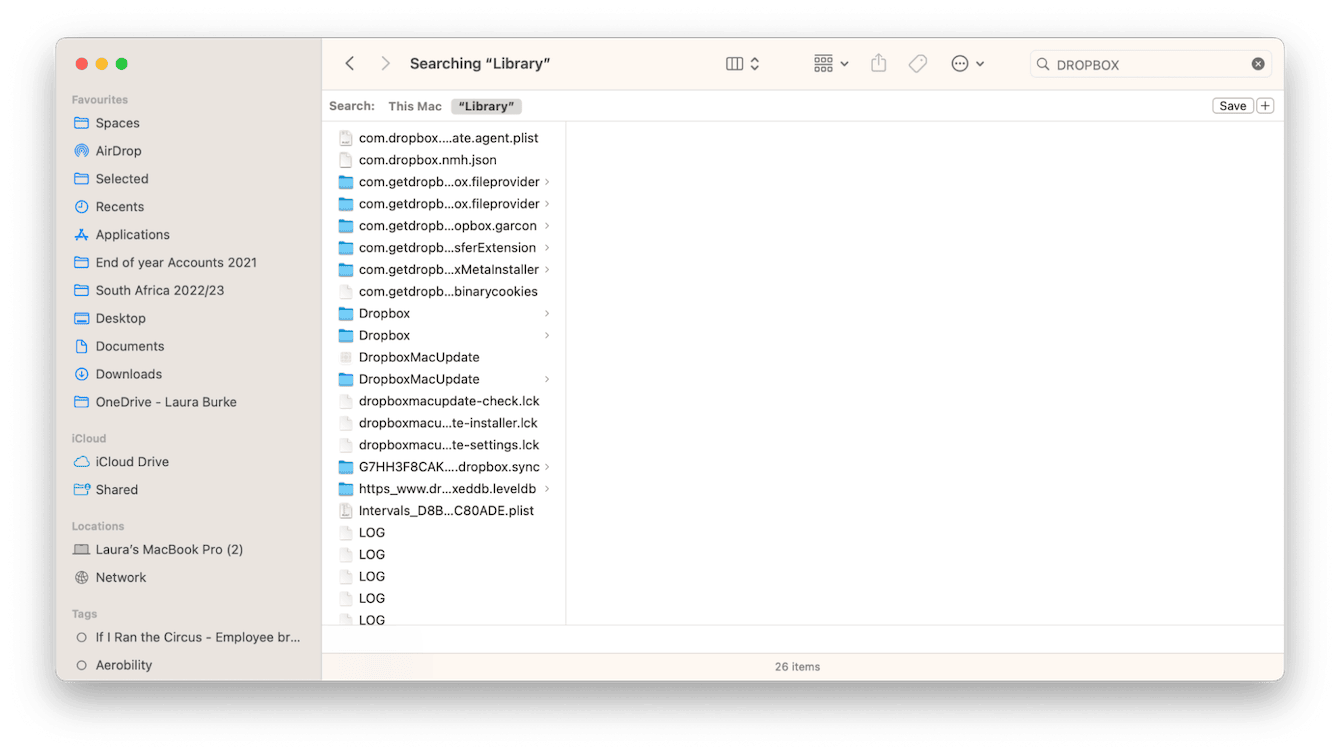Image resolution: width=1340 pixels, height=755 pixels.
Task: Click the Tags icon in the toolbar
Action: pyautogui.click(x=917, y=63)
